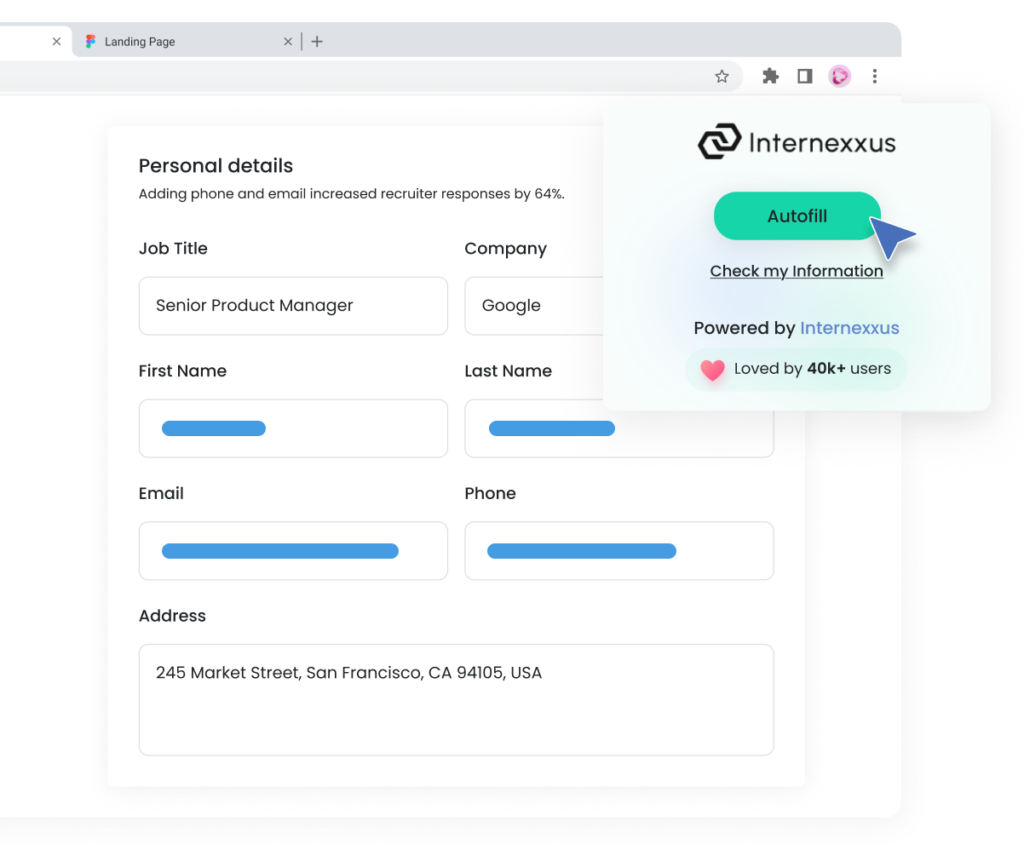Close the Landing Page tab

point(288,42)
